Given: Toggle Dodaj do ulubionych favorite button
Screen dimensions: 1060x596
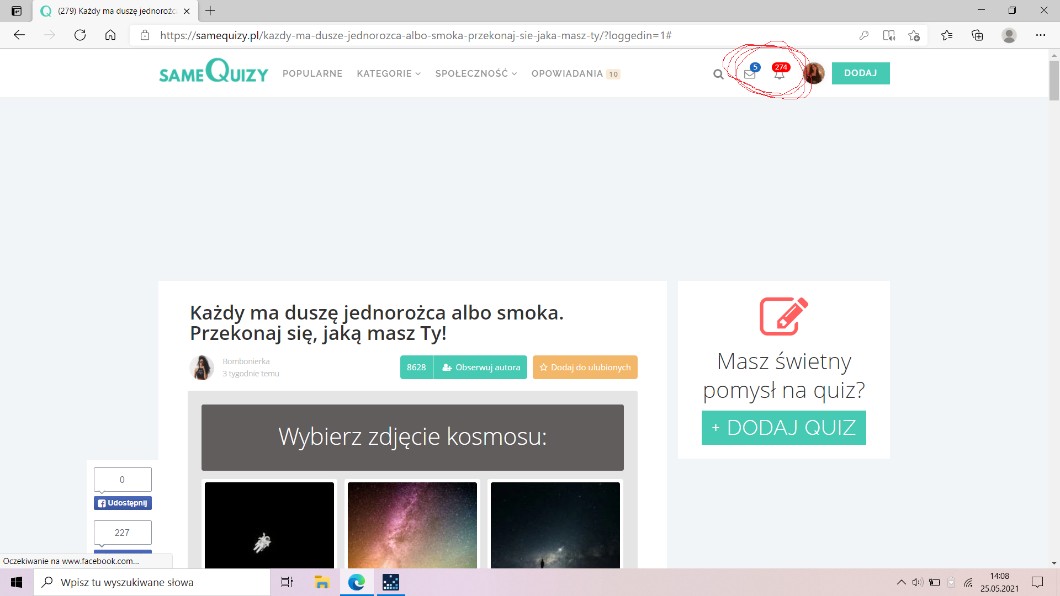Looking at the screenshot, I should point(585,367).
